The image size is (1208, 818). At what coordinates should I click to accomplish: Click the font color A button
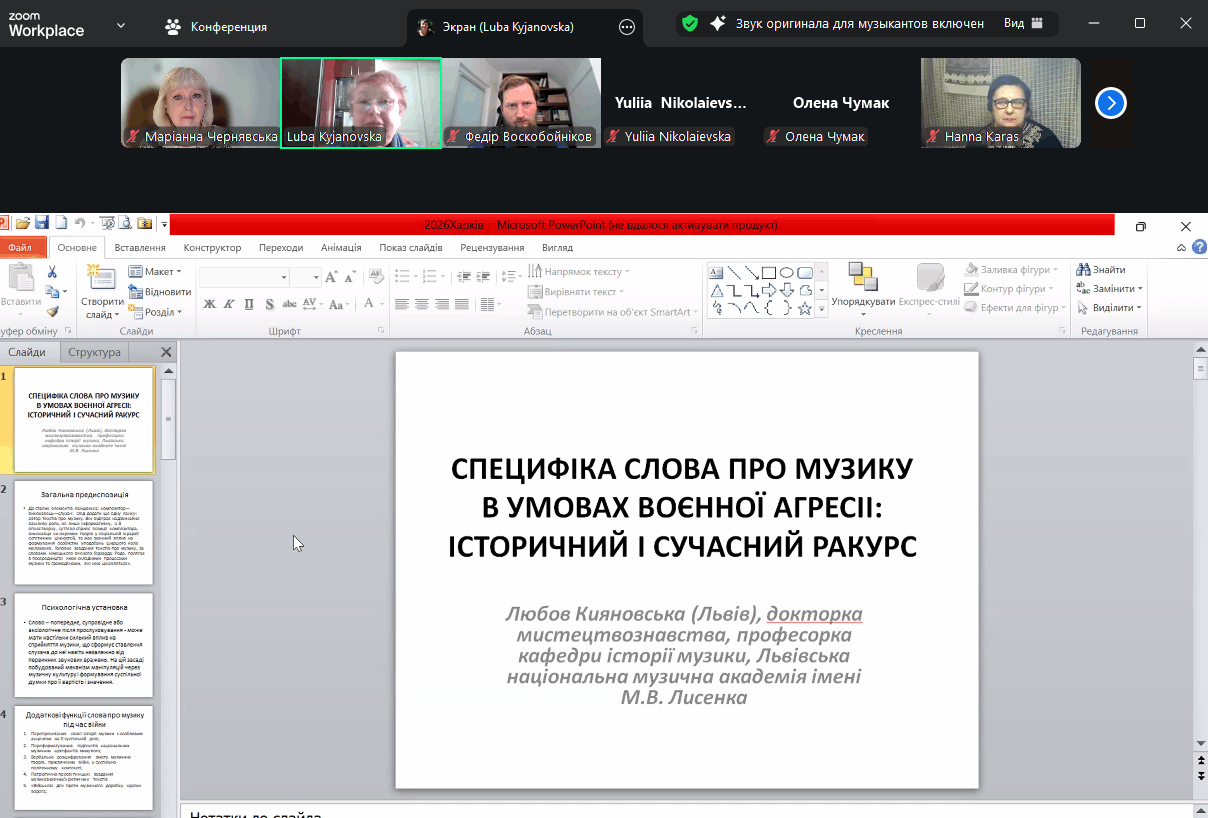[369, 304]
